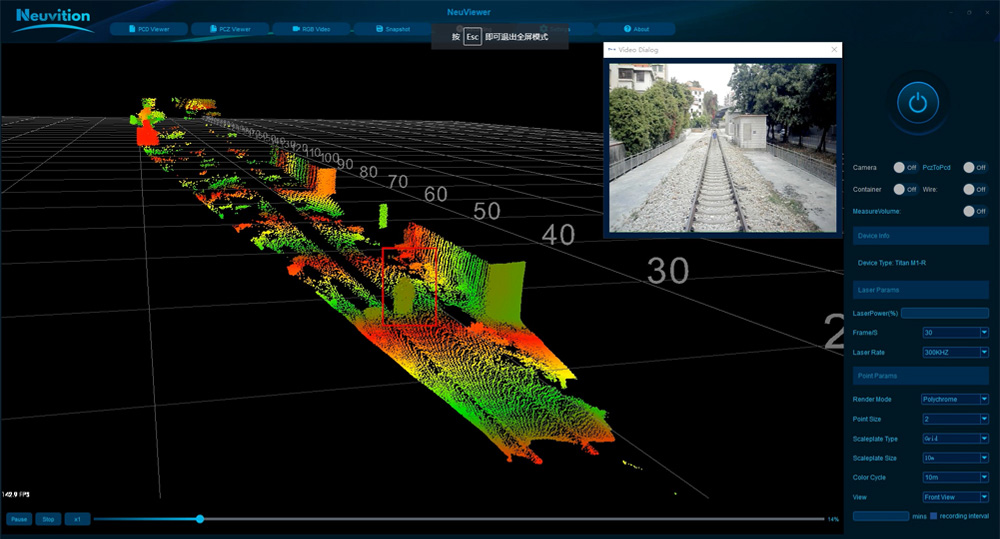Open the Laser Rate dropdown
The height and width of the screenshot is (539, 1000).
coord(955,352)
